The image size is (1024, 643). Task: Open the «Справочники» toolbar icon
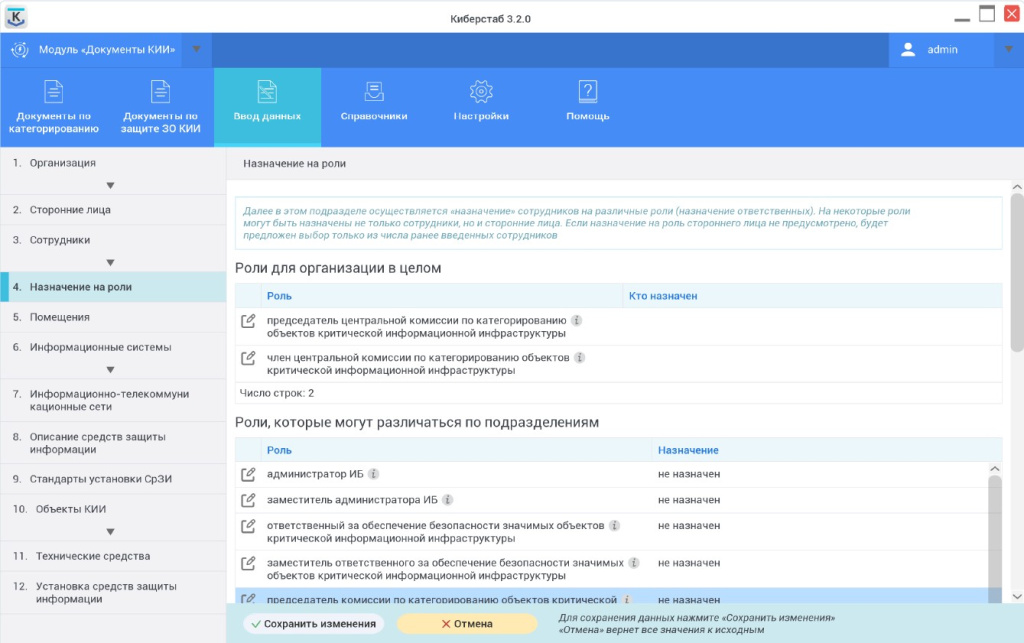375,107
